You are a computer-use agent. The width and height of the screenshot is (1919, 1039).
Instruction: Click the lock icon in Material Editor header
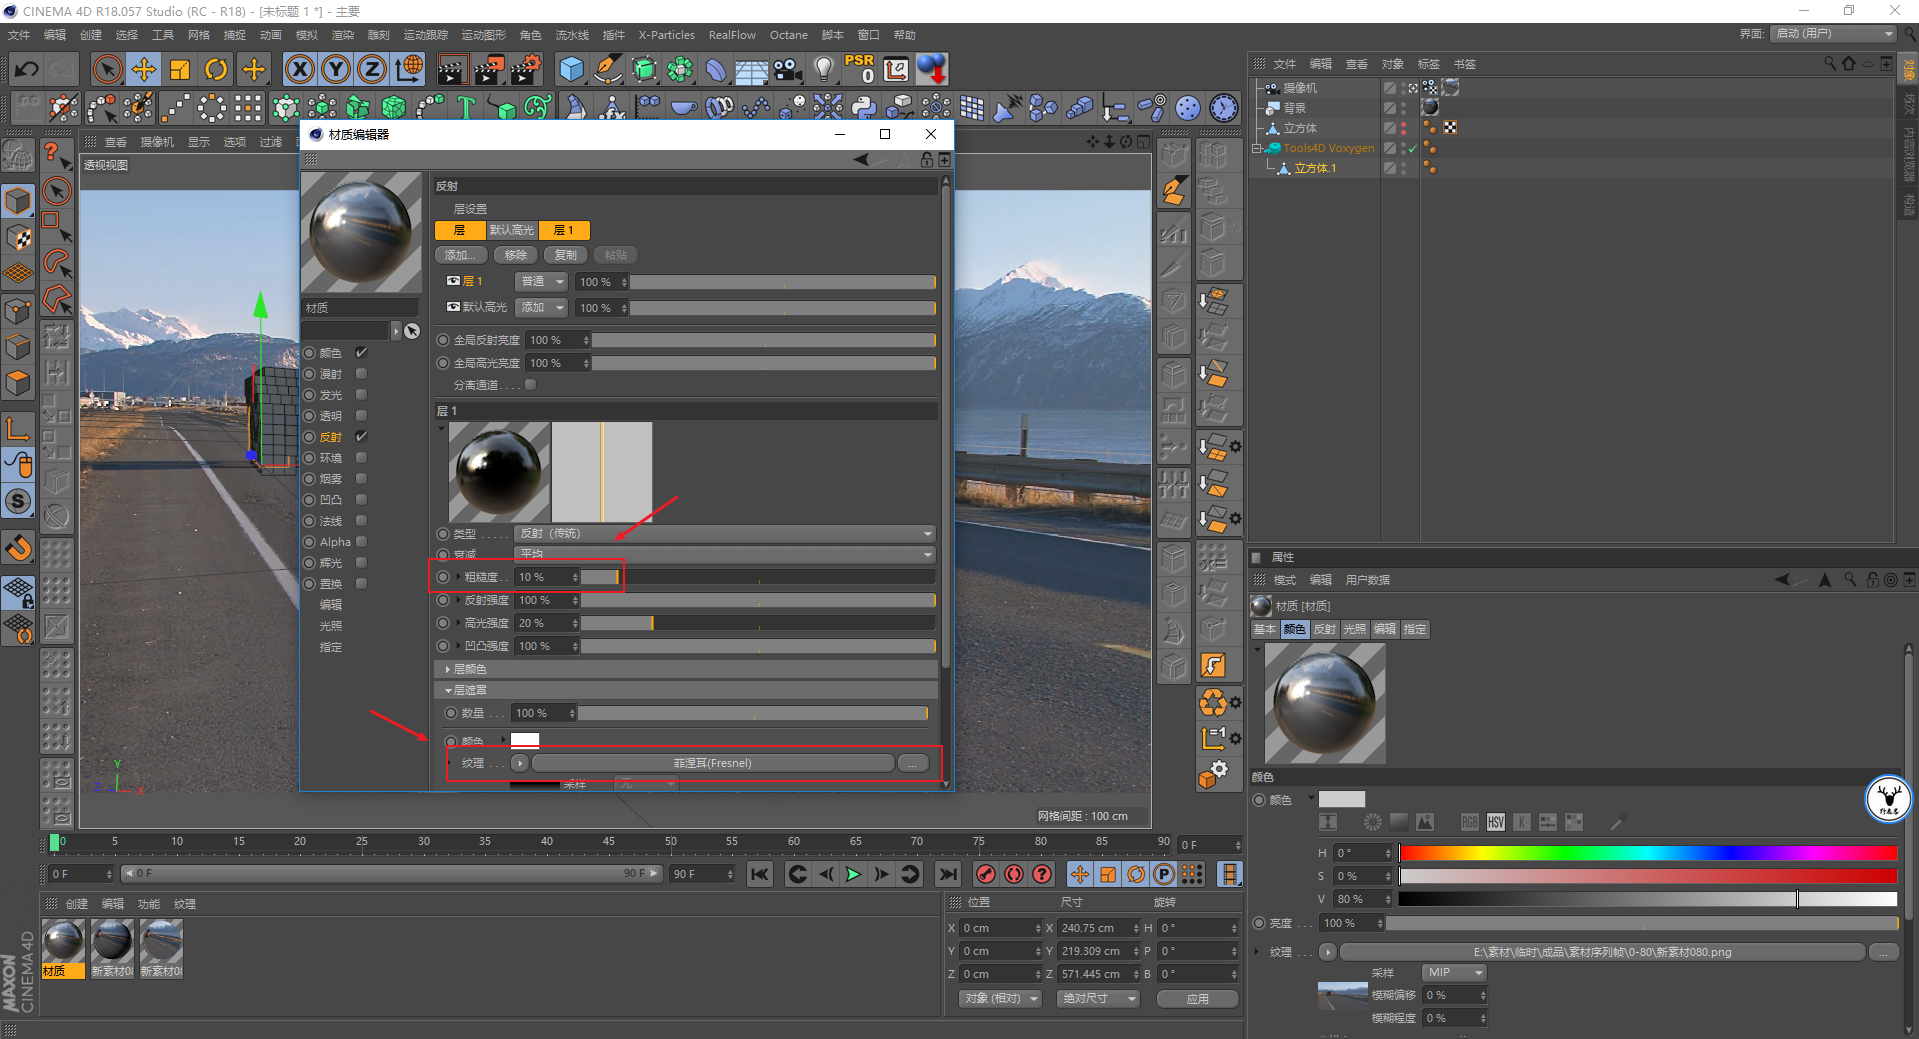pos(927,160)
